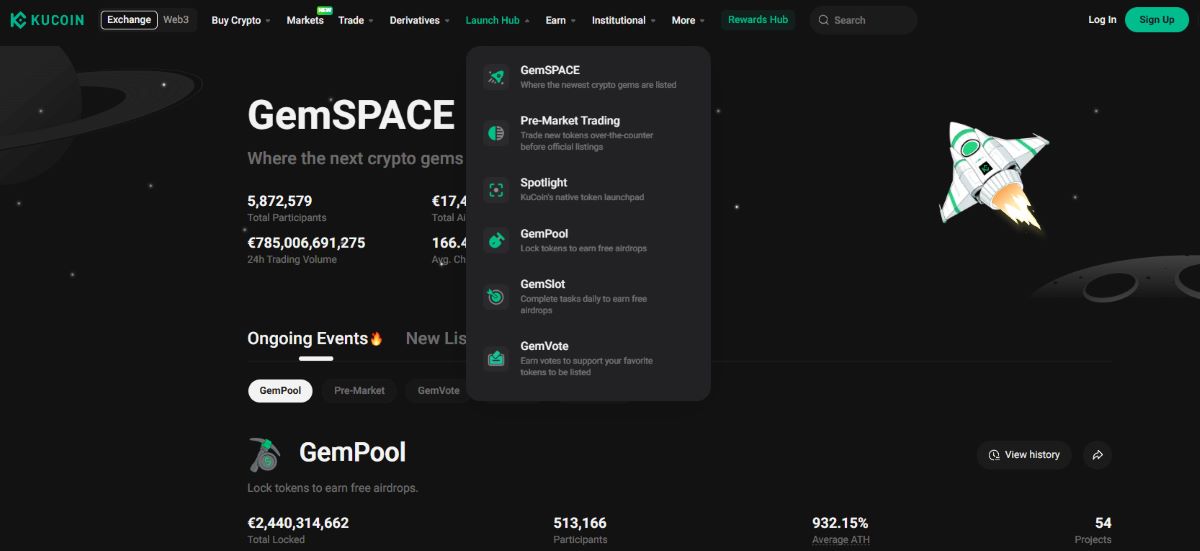Select the GemVote filter pill
Image resolution: width=1200 pixels, height=551 pixels.
click(438, 390)
